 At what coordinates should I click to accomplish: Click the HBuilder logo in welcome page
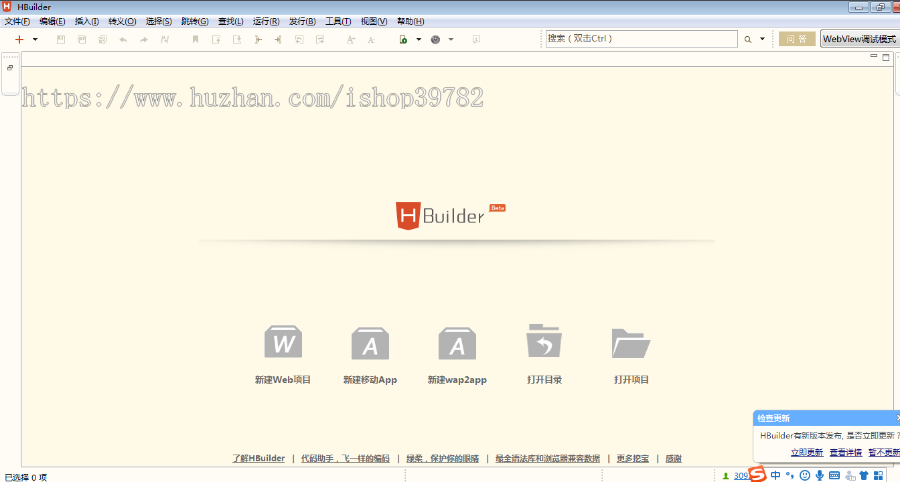coord(451,216)
